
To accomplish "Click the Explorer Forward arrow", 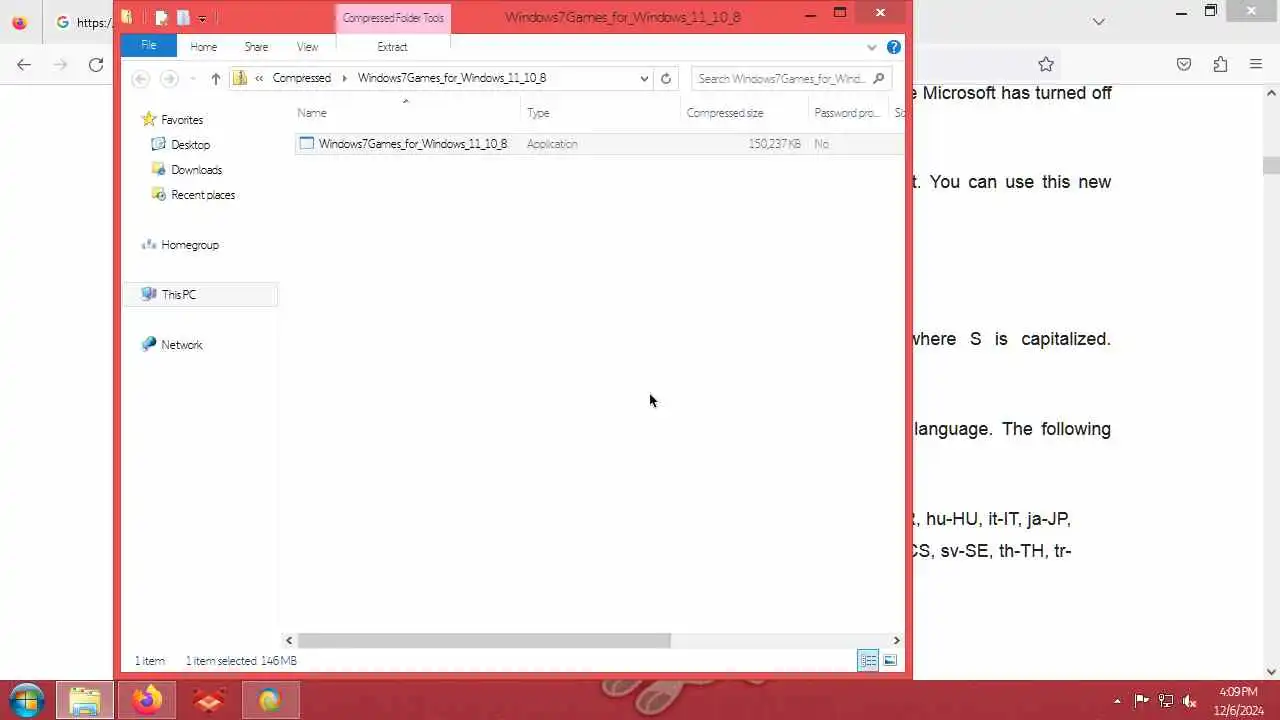I will pyautogui.click(x=169, y=78).
